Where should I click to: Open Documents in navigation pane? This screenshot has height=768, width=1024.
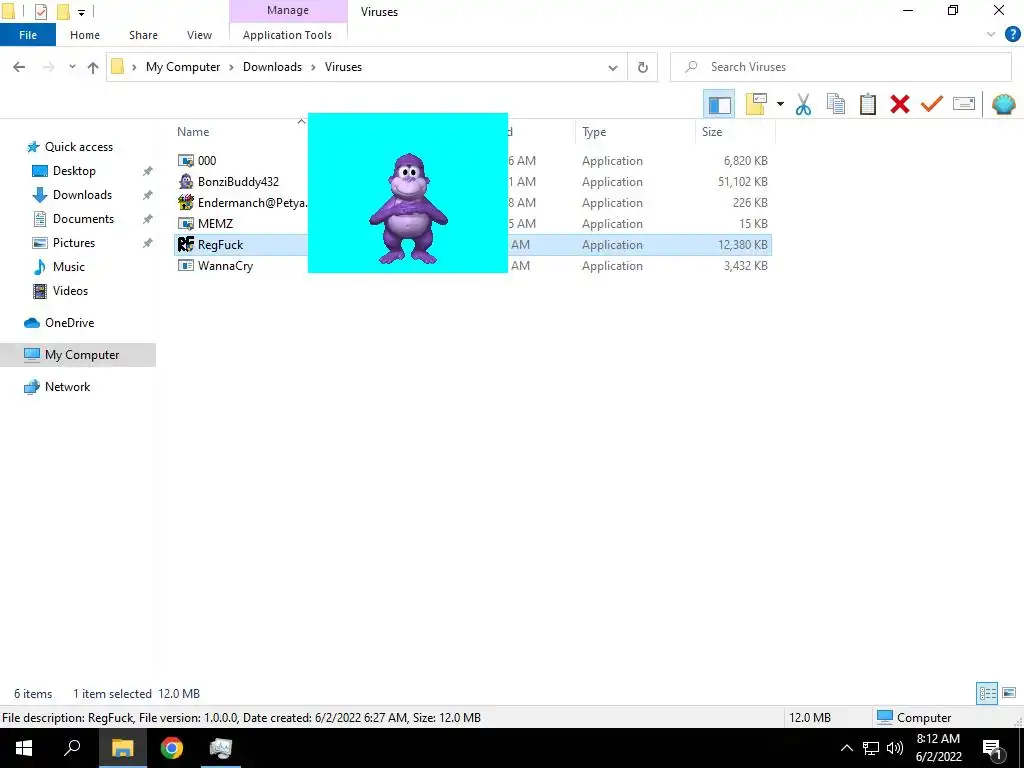coord(83,219)
